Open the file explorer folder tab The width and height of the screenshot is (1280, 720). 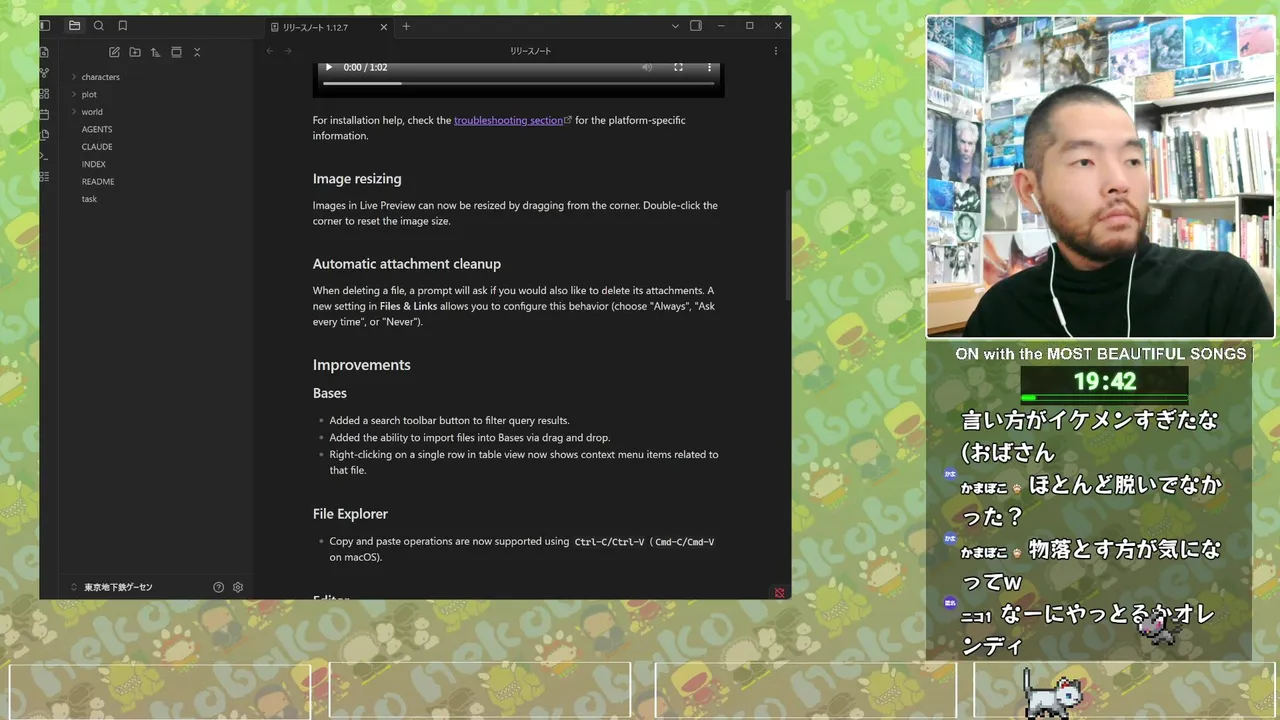tap(74, 26)
